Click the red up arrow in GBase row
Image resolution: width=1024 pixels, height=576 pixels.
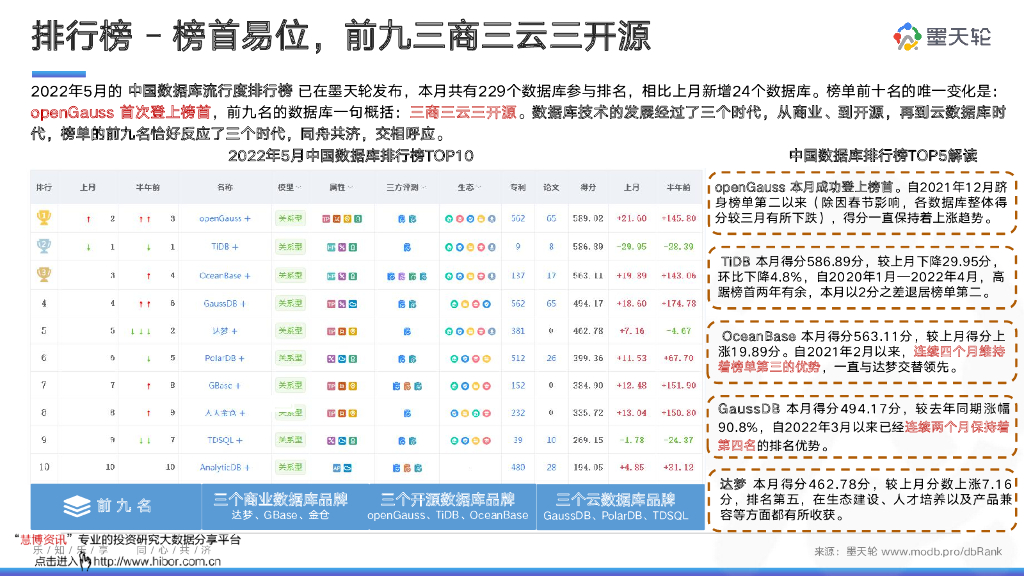(148, 386)
